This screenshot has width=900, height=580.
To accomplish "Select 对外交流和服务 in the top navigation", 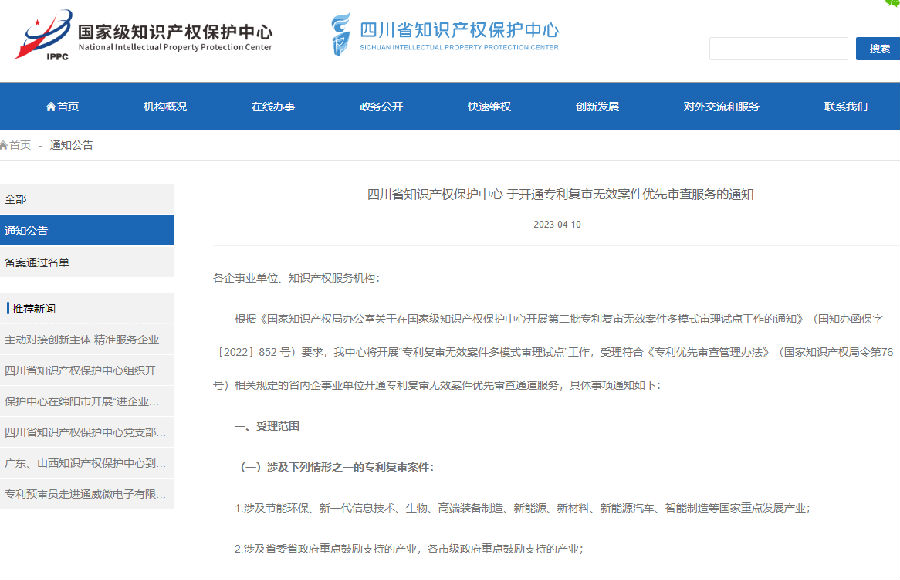I will tap(721, 107).
